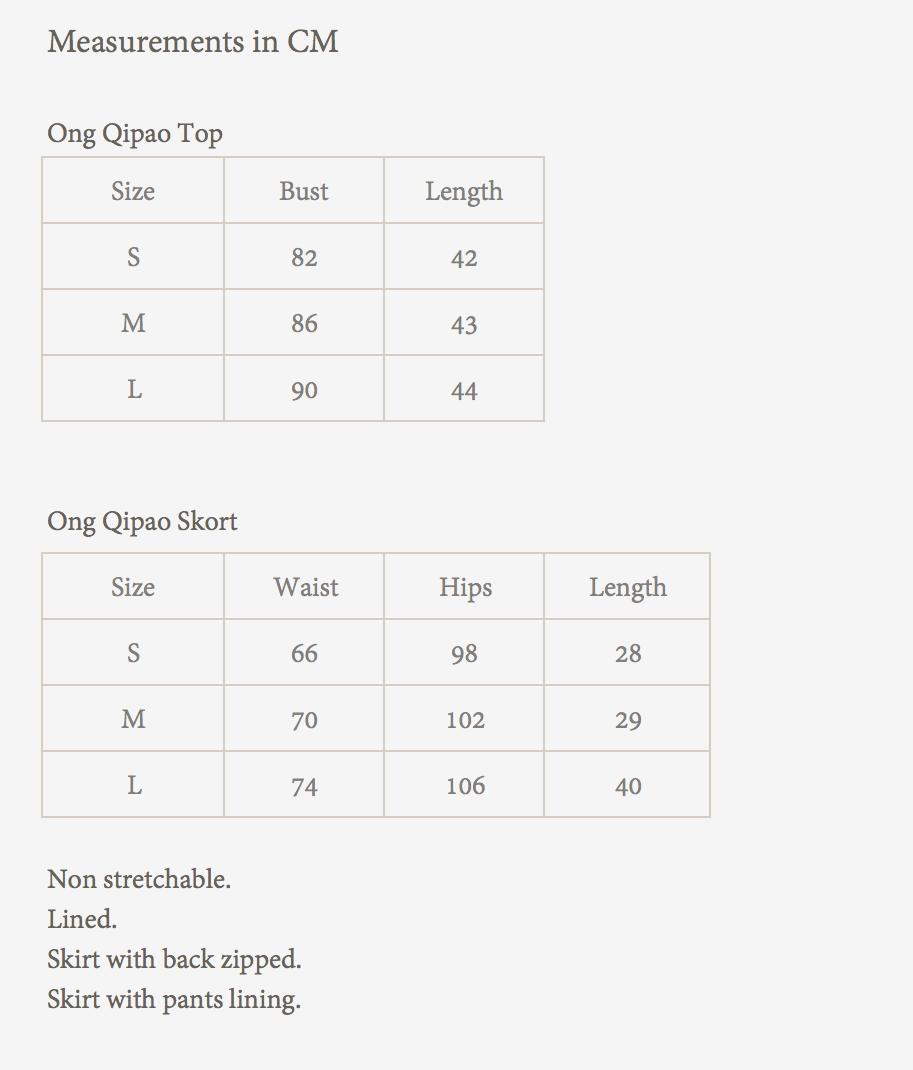Select the Top length value 44
The image size is (913, 1070).
coord(464,390)
